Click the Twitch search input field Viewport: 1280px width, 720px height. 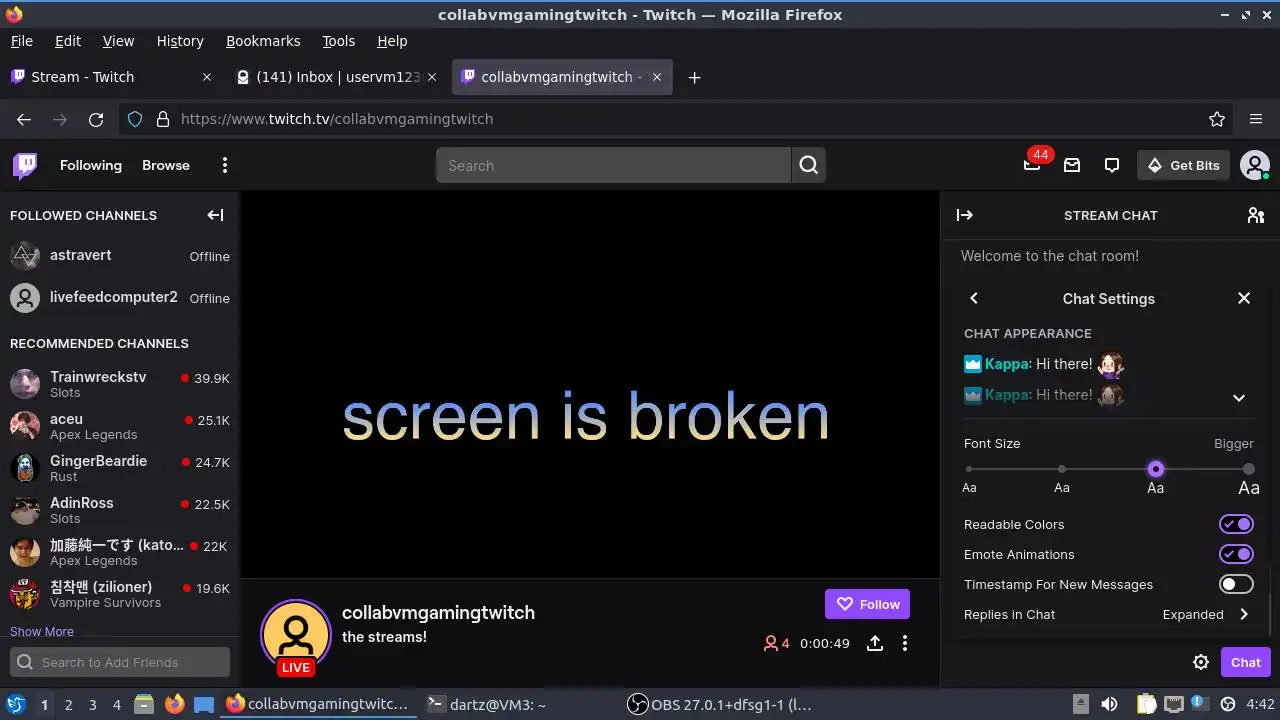pos(614,165)
